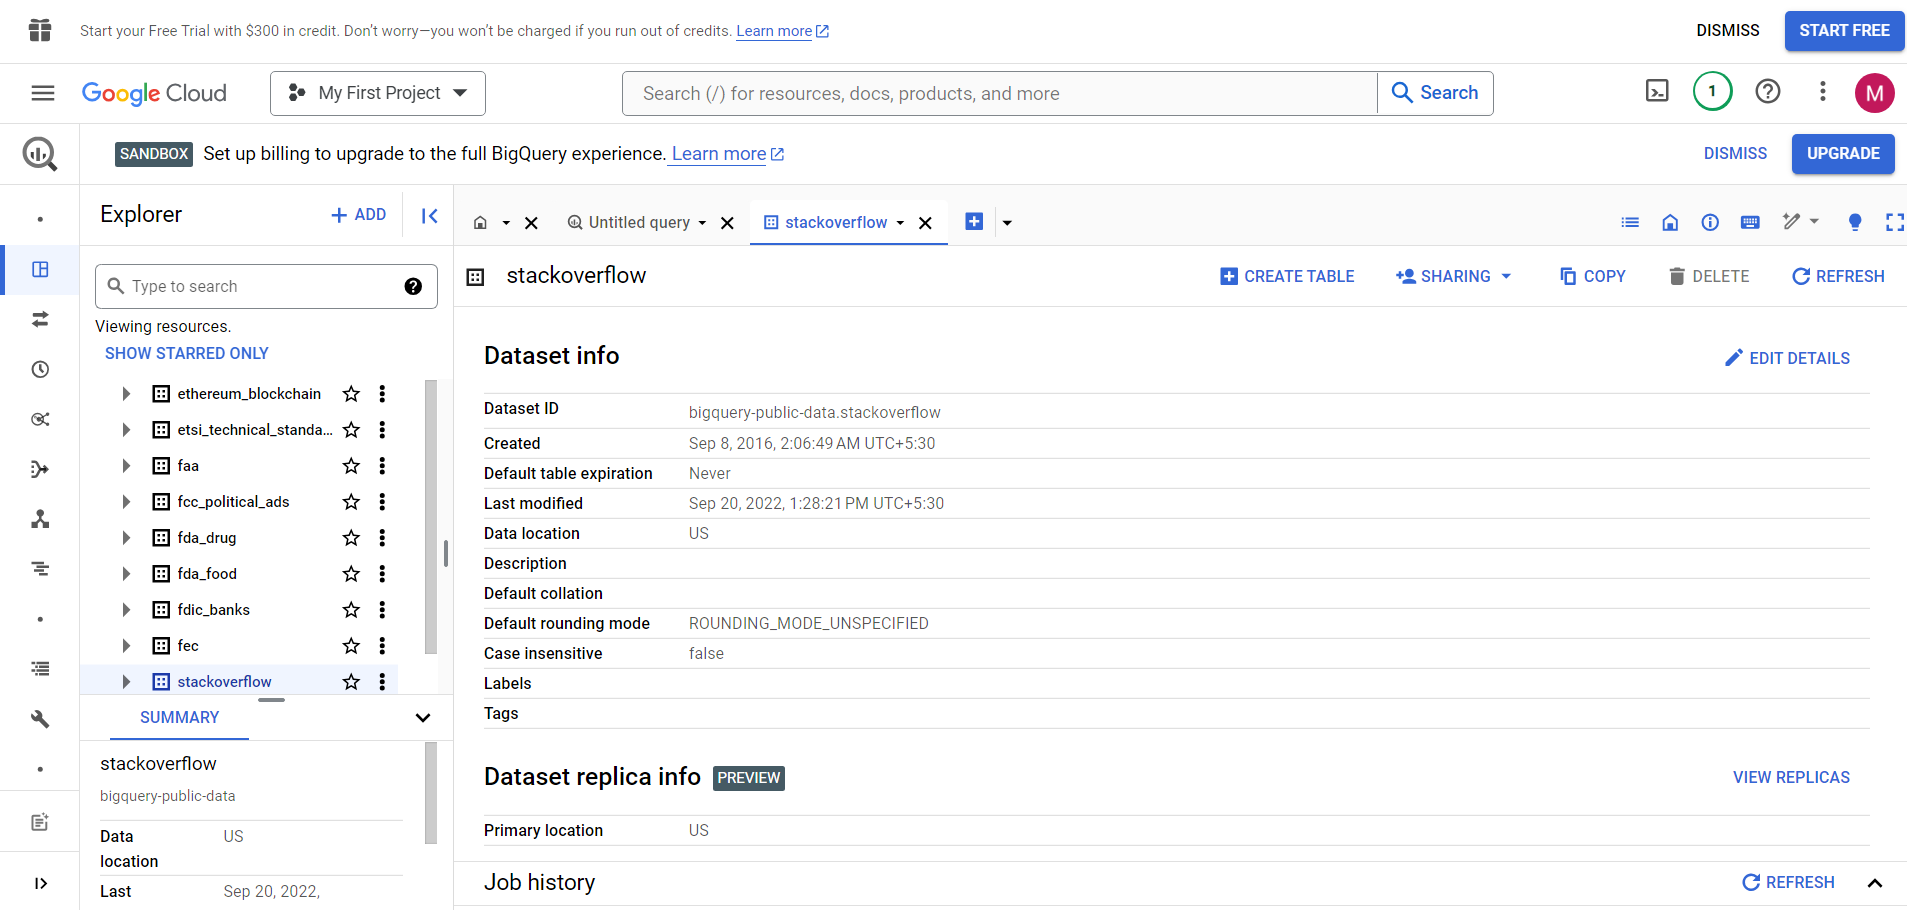Image resolution: width=1907 pixels, height=910 pixels.
Task: Open the tab list icon in the editor toolbar
Action: point(1629,222)
